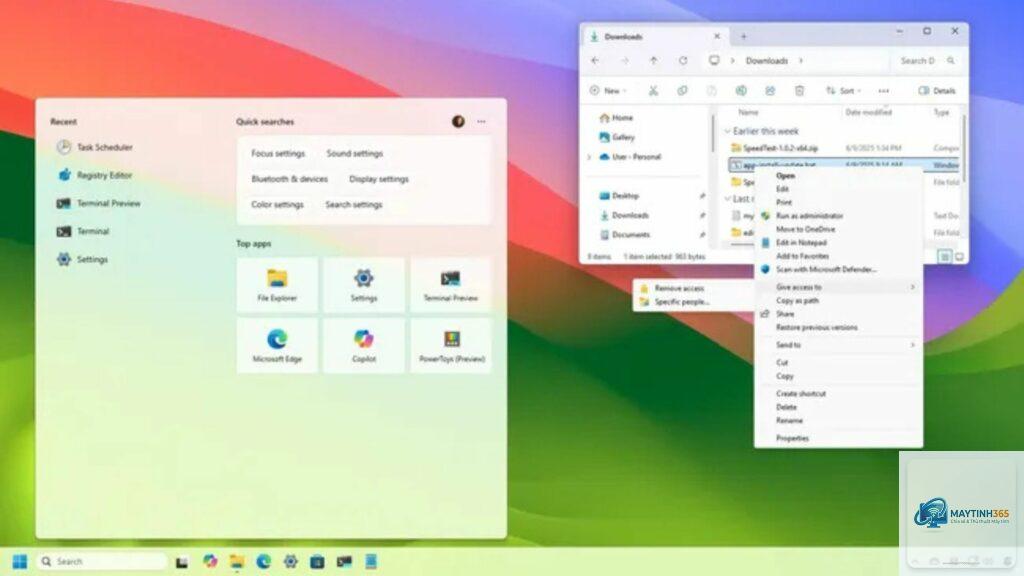
Task: Click the Rename icon in Explorer toolbar
Action: tap(741, 91)
